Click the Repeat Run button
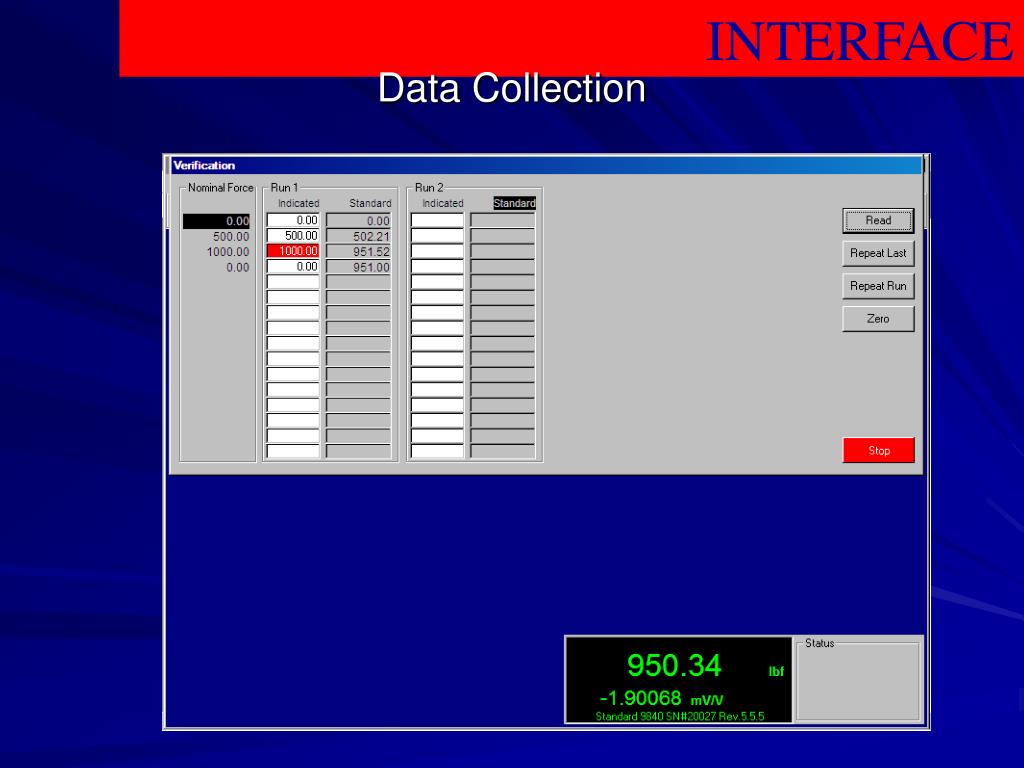The image size is (1024, 768). pos(878,286)
